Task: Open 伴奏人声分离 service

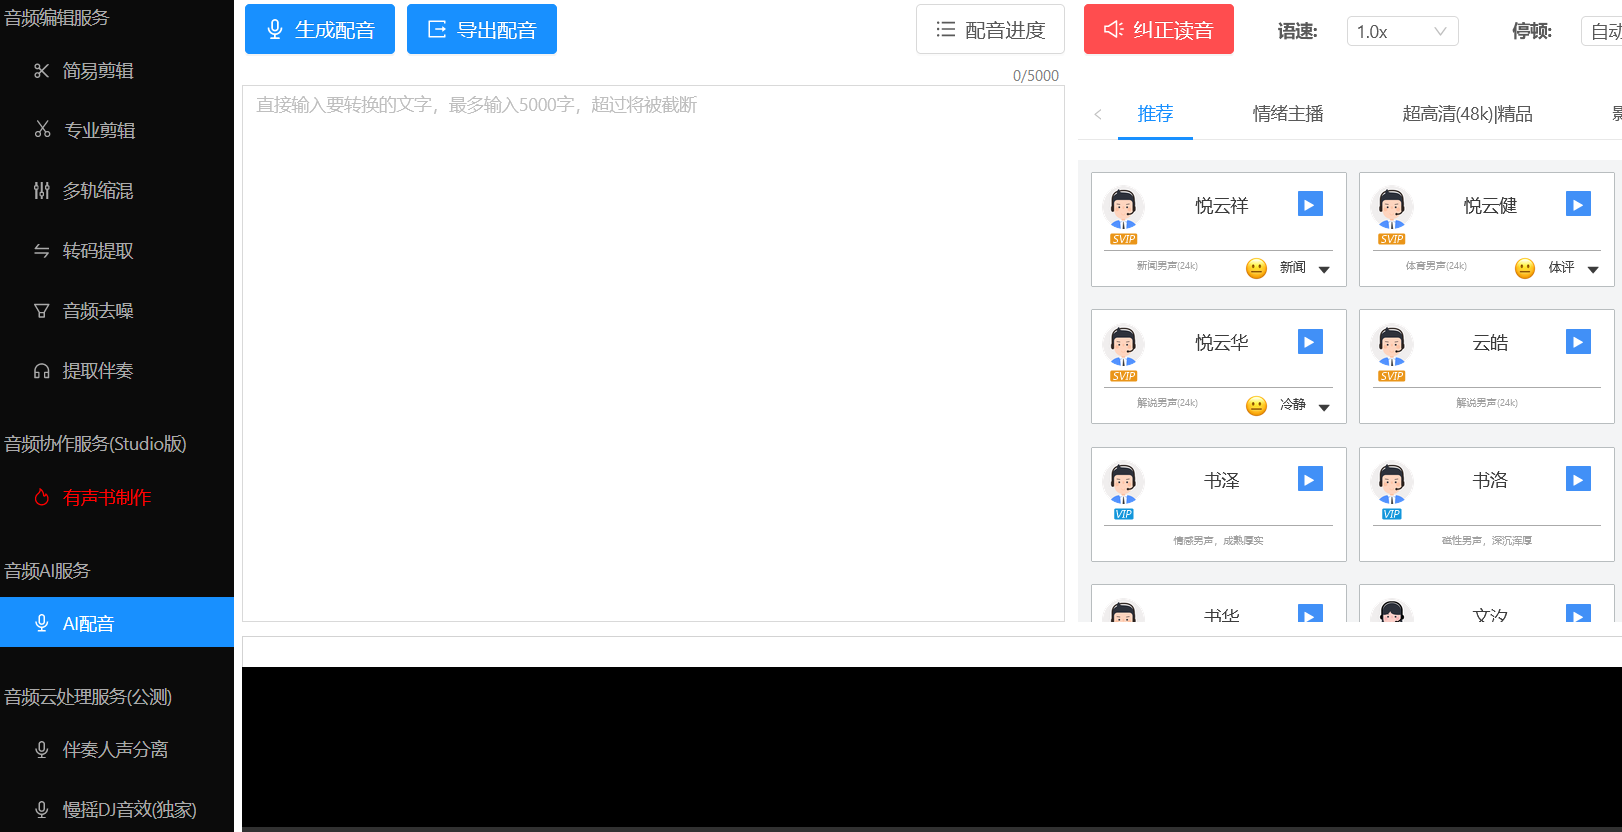Action: pos(117,749)
